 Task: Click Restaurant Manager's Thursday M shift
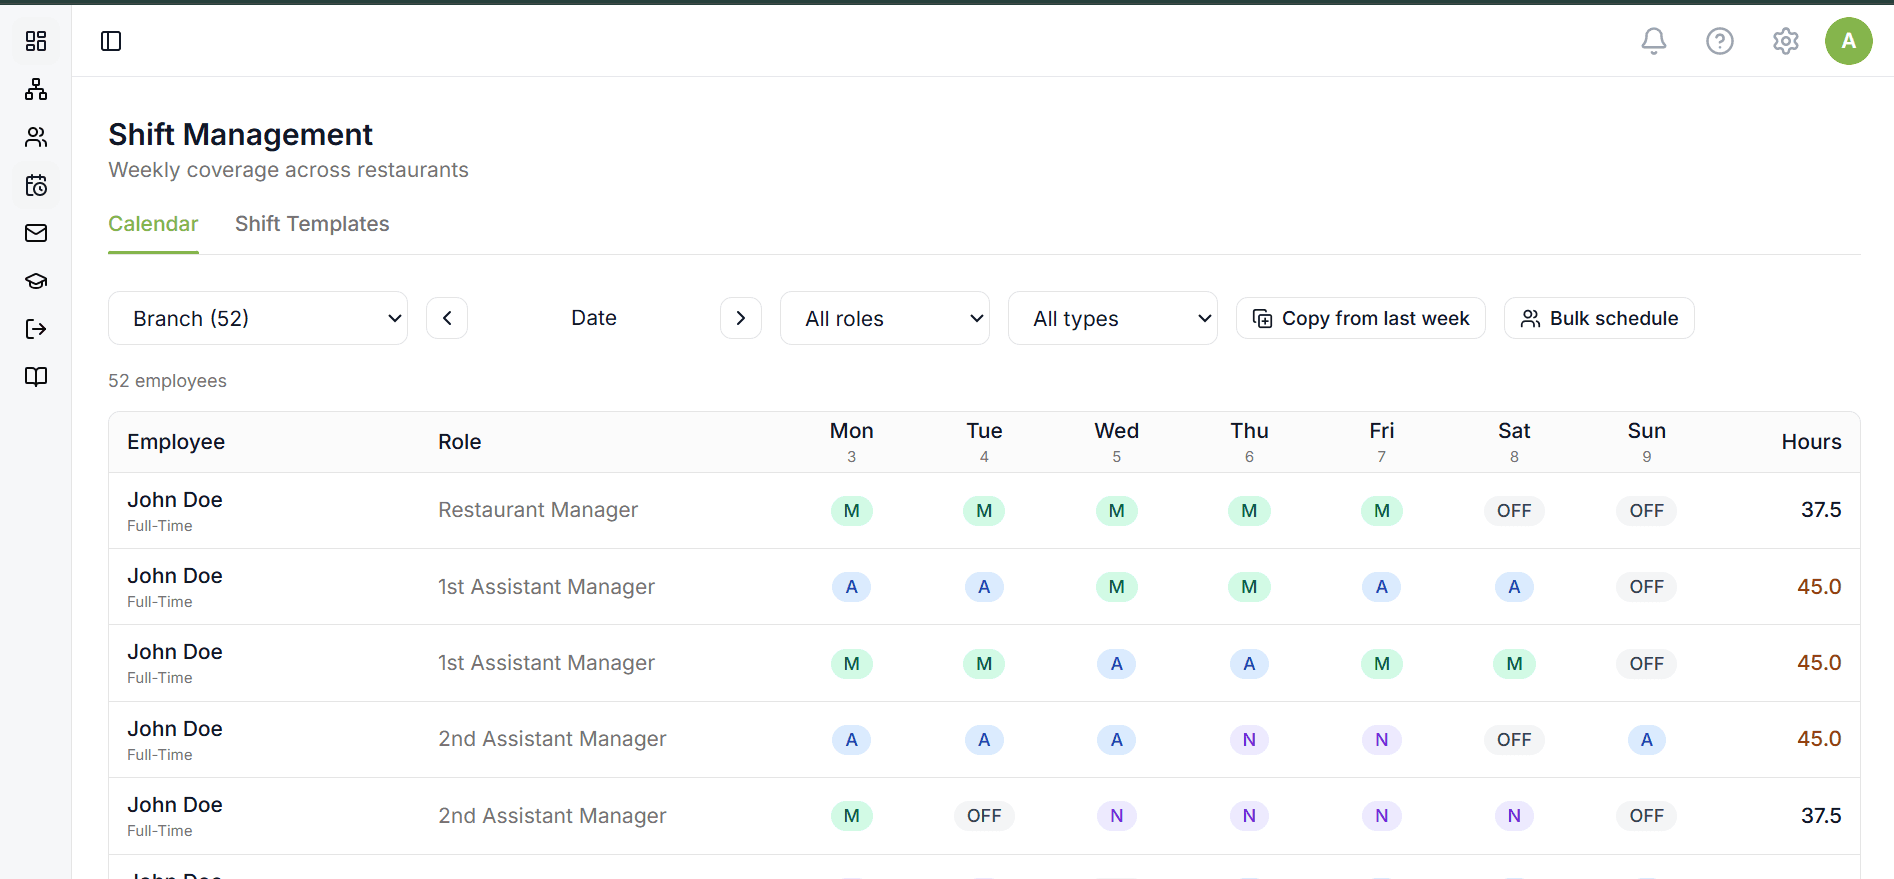pos(1249,511)
